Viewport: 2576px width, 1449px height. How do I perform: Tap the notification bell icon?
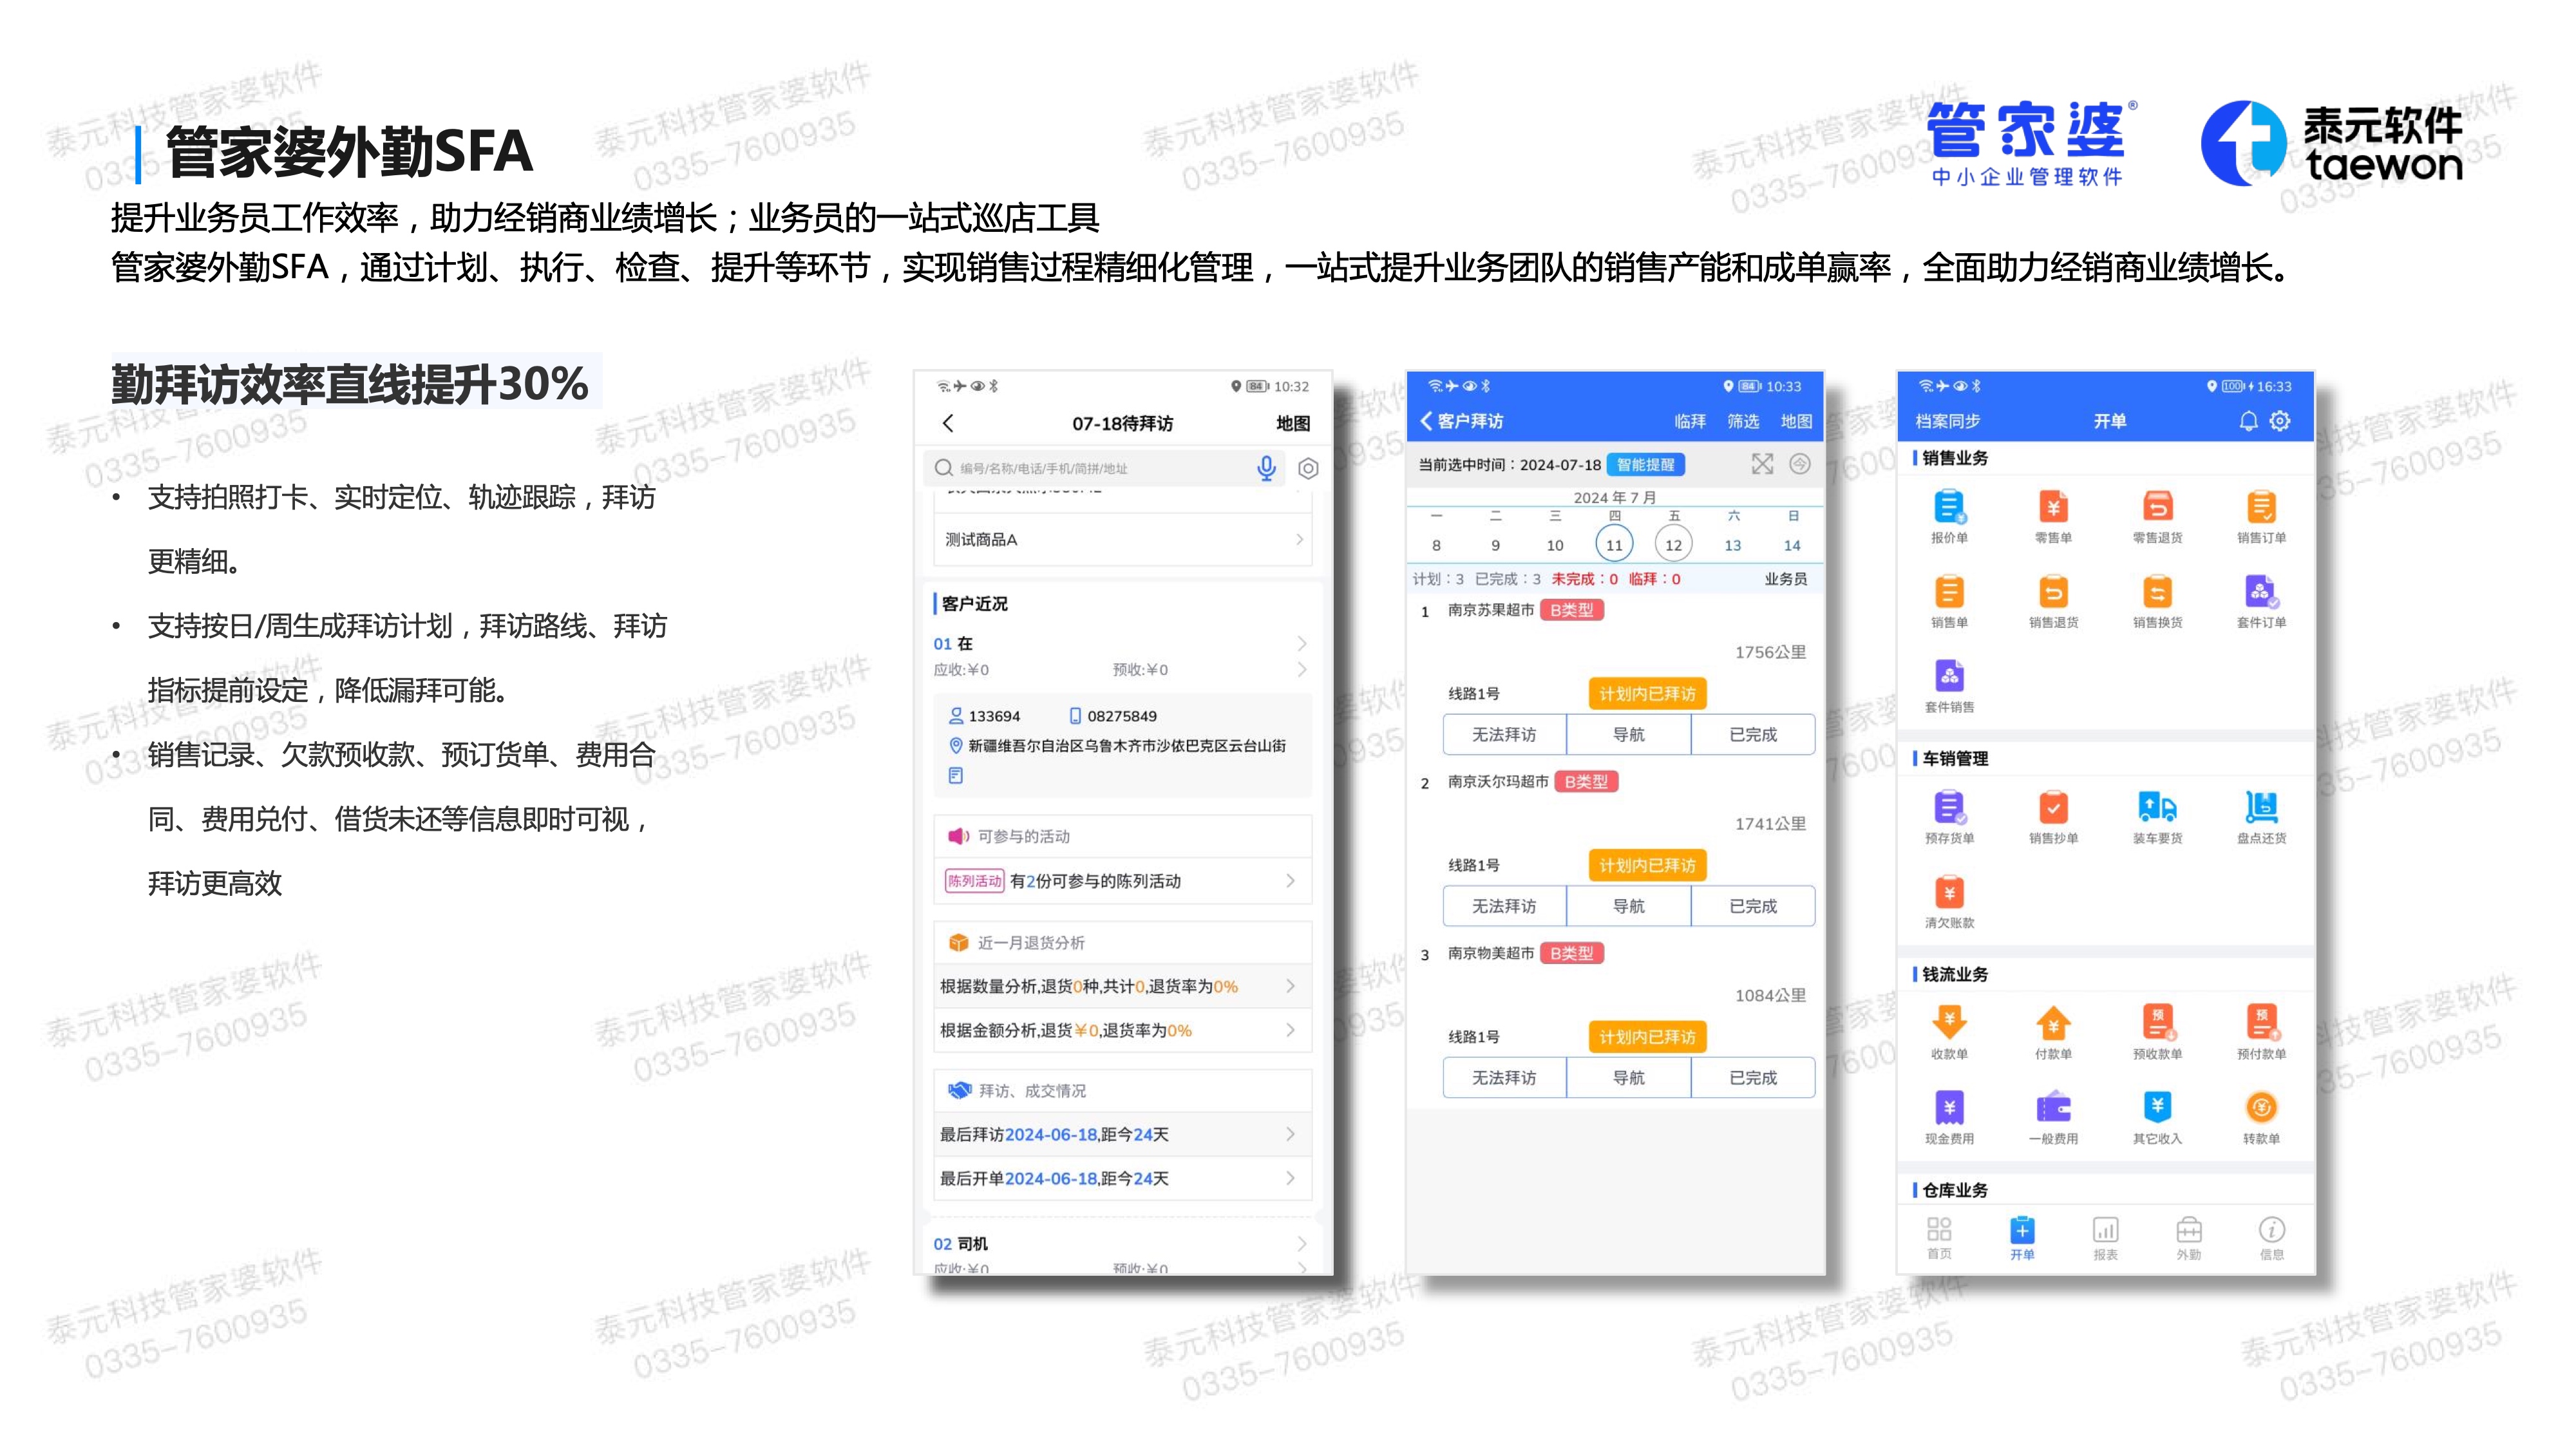click(x=2248, y=421)
